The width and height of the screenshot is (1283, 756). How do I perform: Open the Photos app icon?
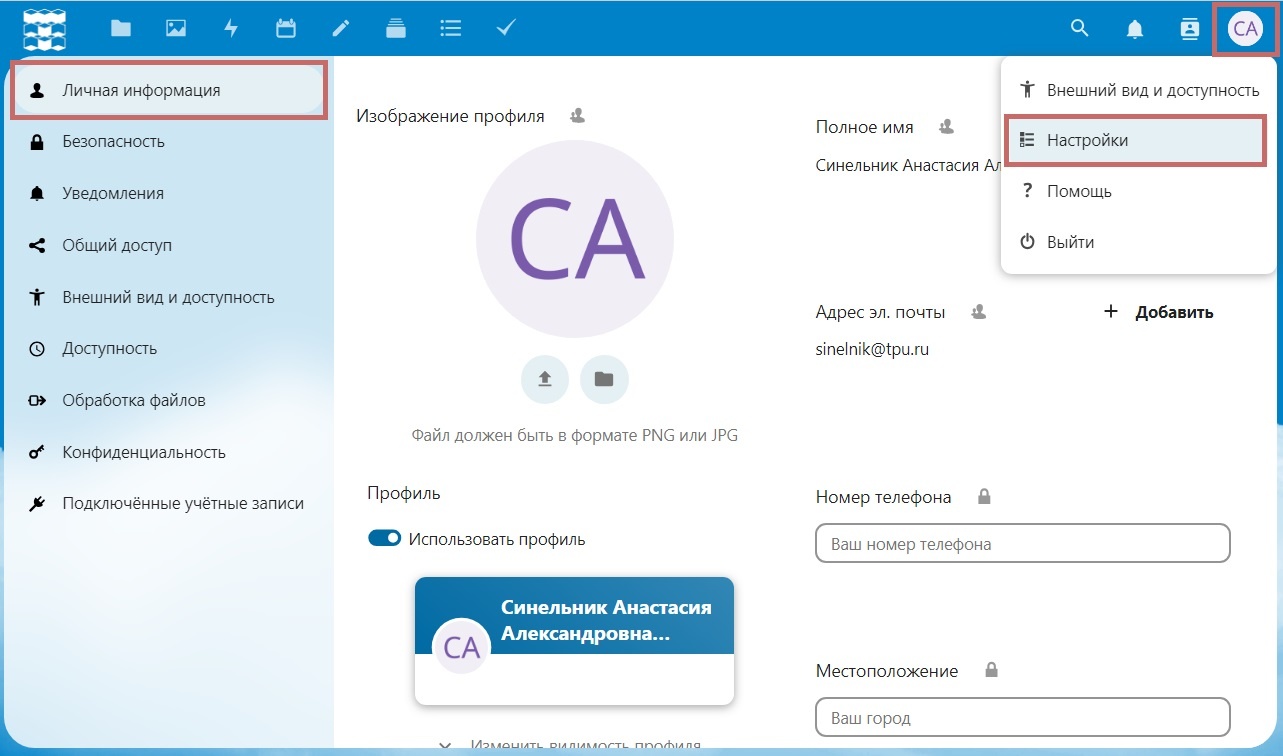click(176, 28)
